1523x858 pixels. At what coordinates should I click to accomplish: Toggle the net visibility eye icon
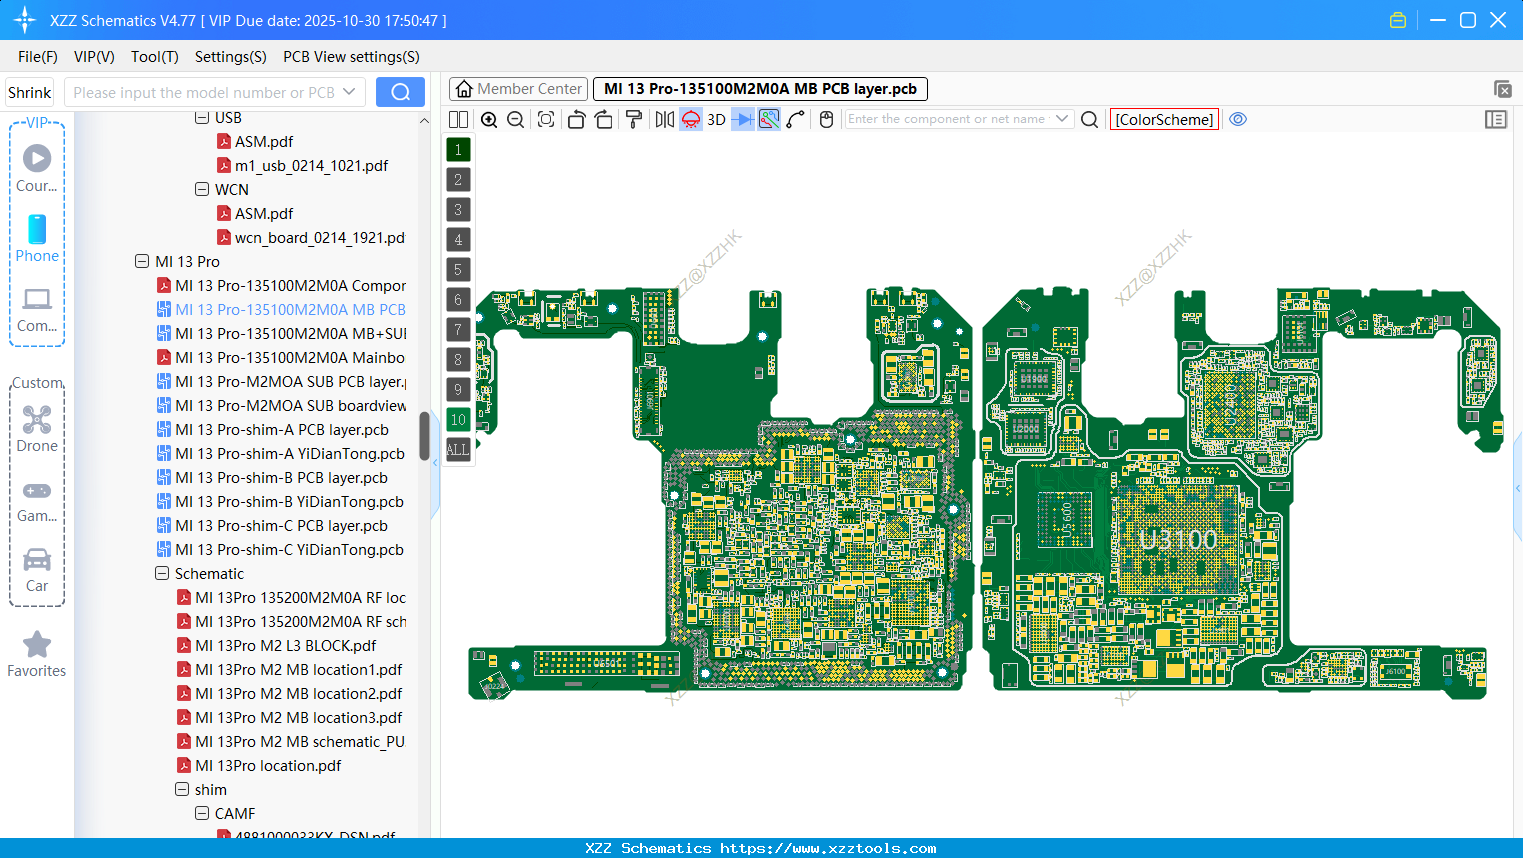(1238, 119)
